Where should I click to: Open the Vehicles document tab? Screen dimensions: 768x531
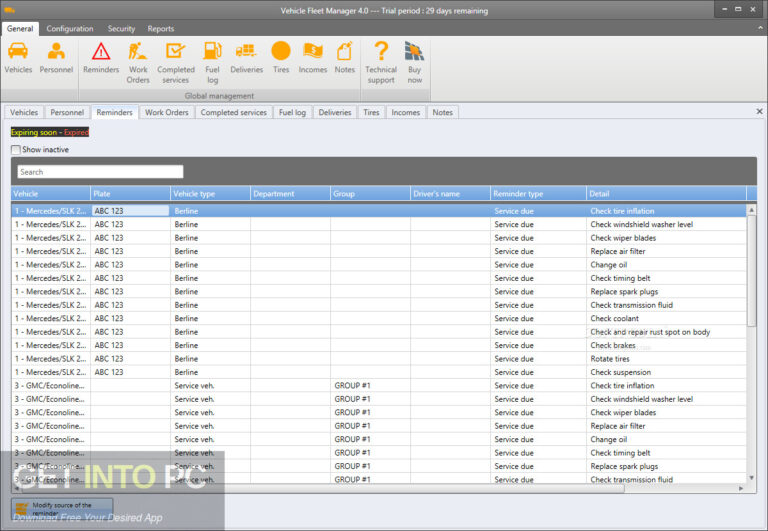pos(24,112)
